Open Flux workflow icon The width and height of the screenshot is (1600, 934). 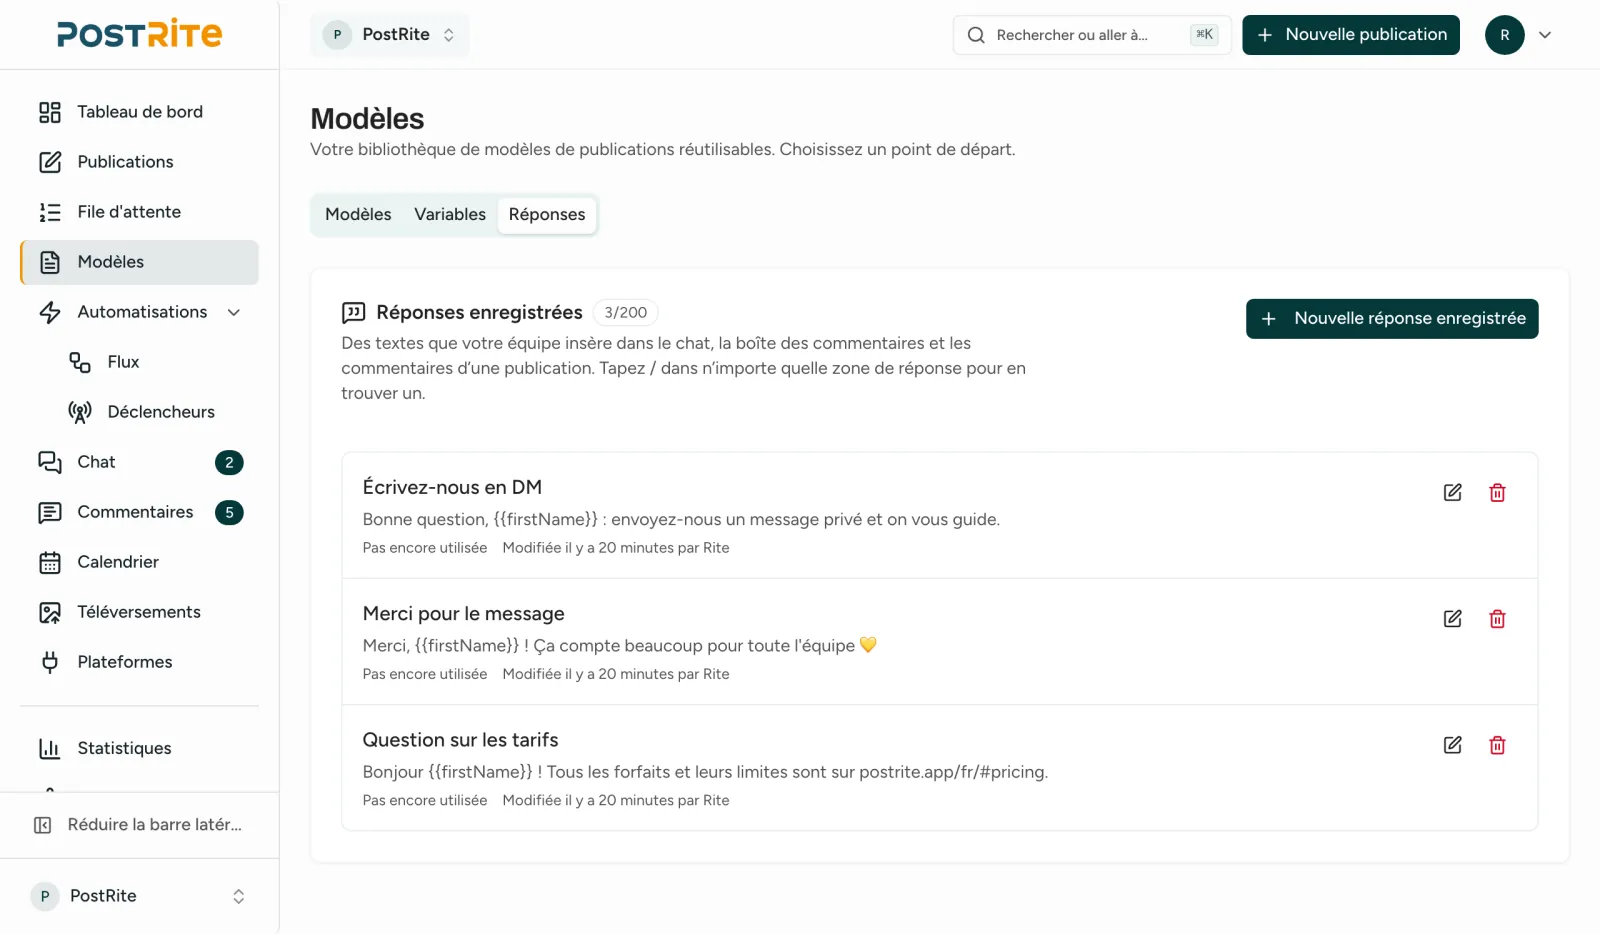click(x=80, y=362)
